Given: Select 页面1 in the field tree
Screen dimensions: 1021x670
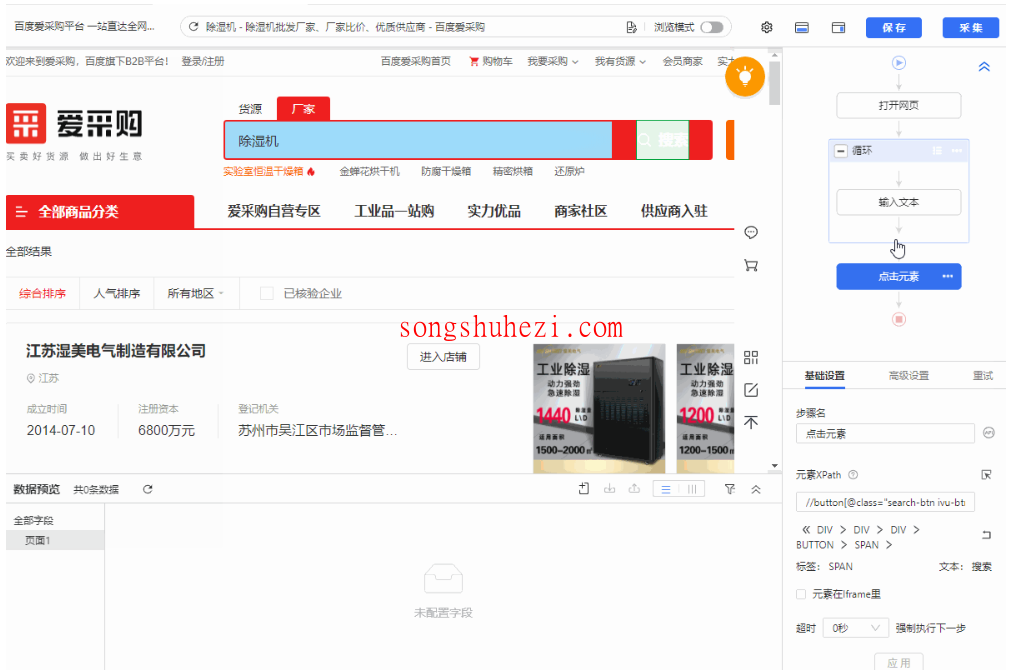Looking at the screenshot, I should point(55,540).
